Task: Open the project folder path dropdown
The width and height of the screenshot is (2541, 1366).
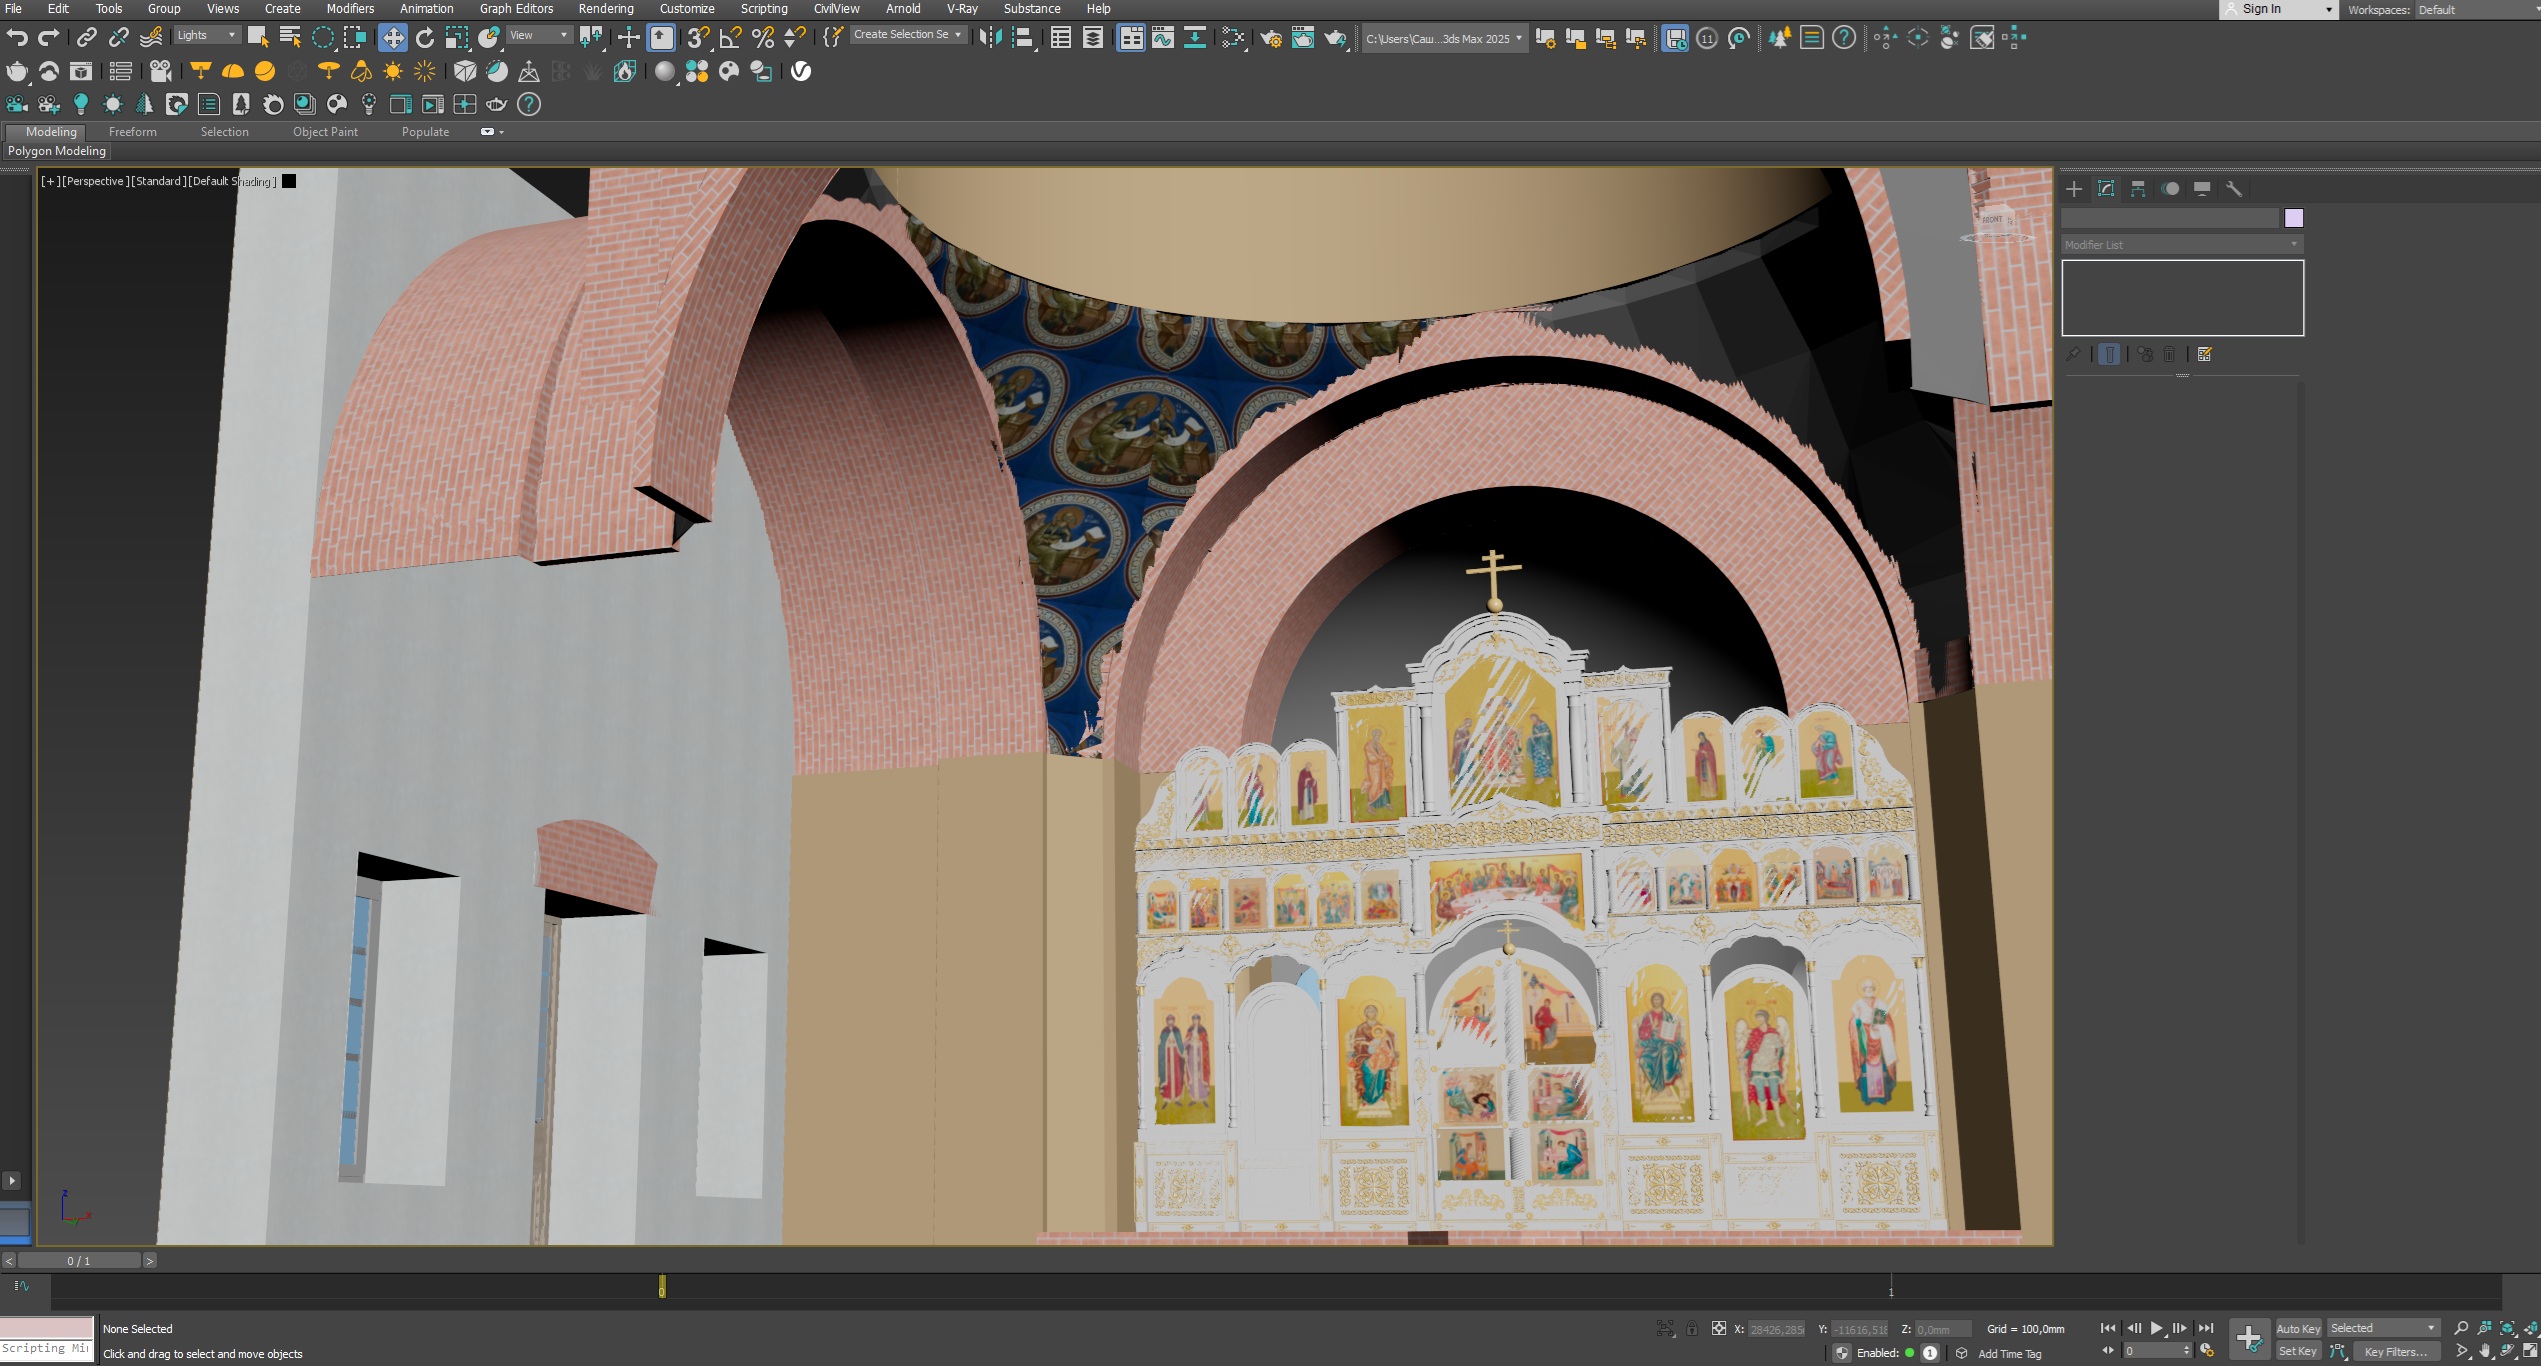Action: pos(1444,39)
